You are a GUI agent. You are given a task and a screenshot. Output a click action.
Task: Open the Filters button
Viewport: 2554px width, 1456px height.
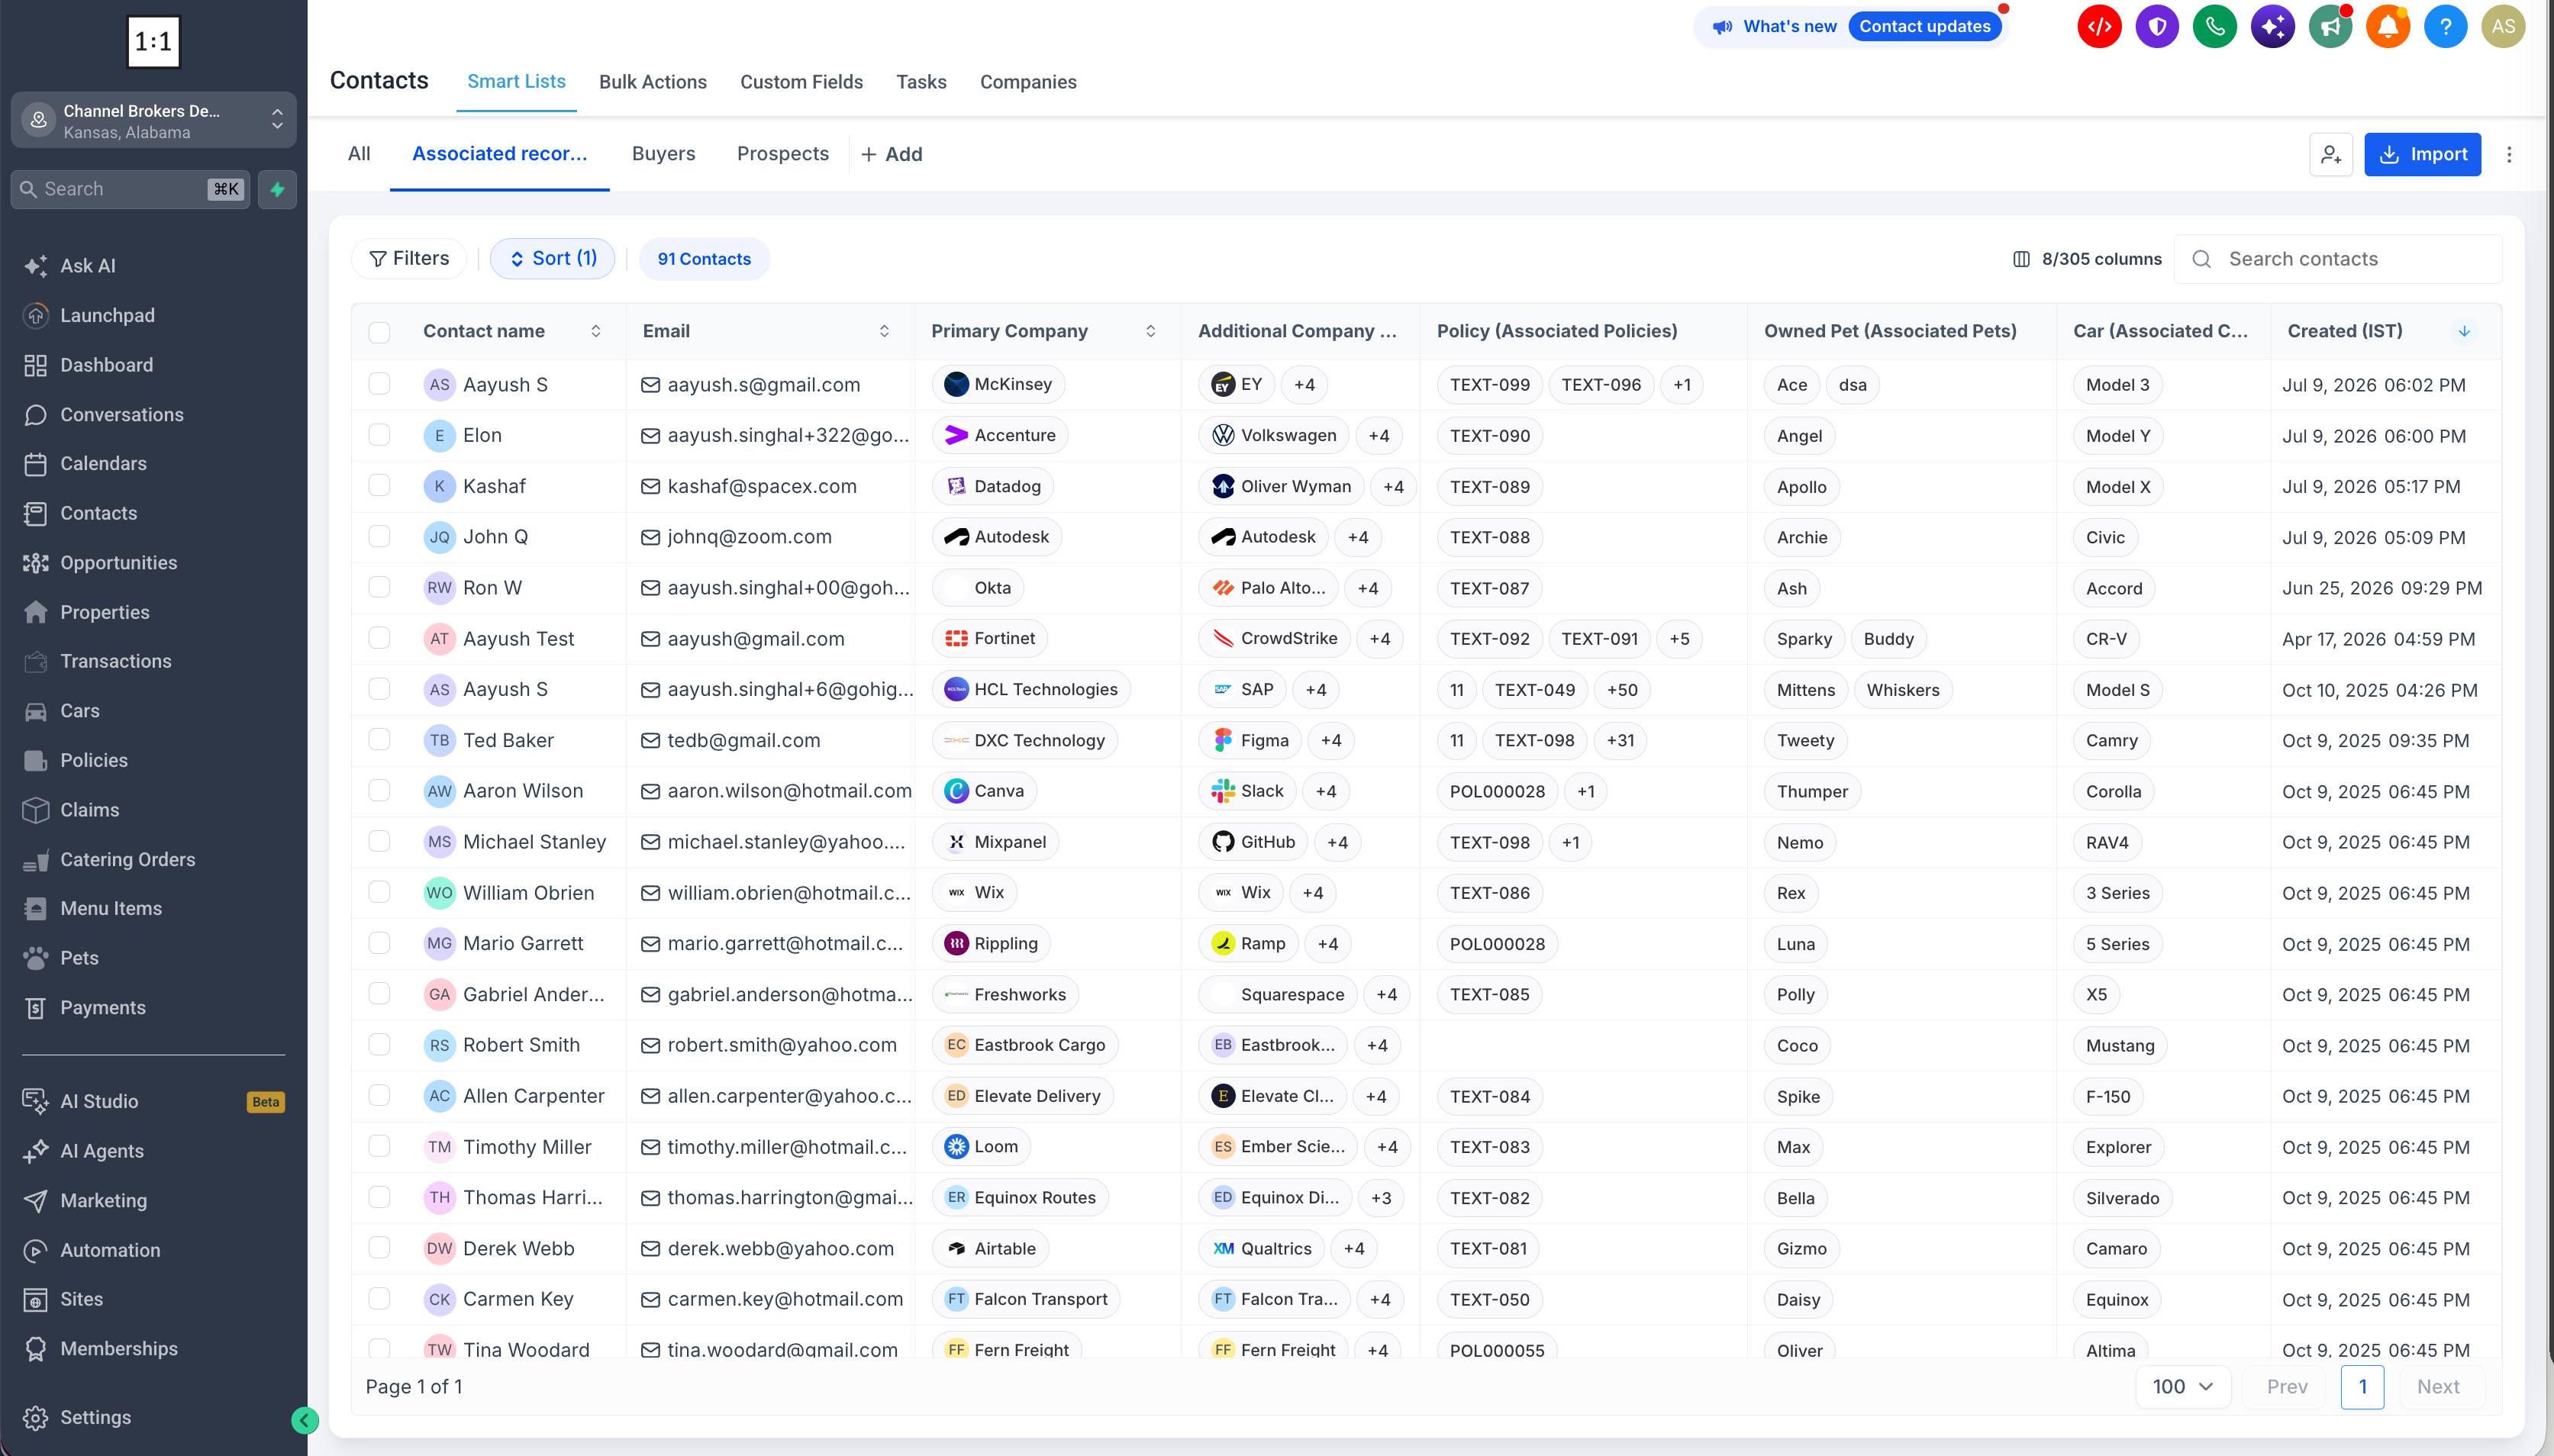pos(409,259)
